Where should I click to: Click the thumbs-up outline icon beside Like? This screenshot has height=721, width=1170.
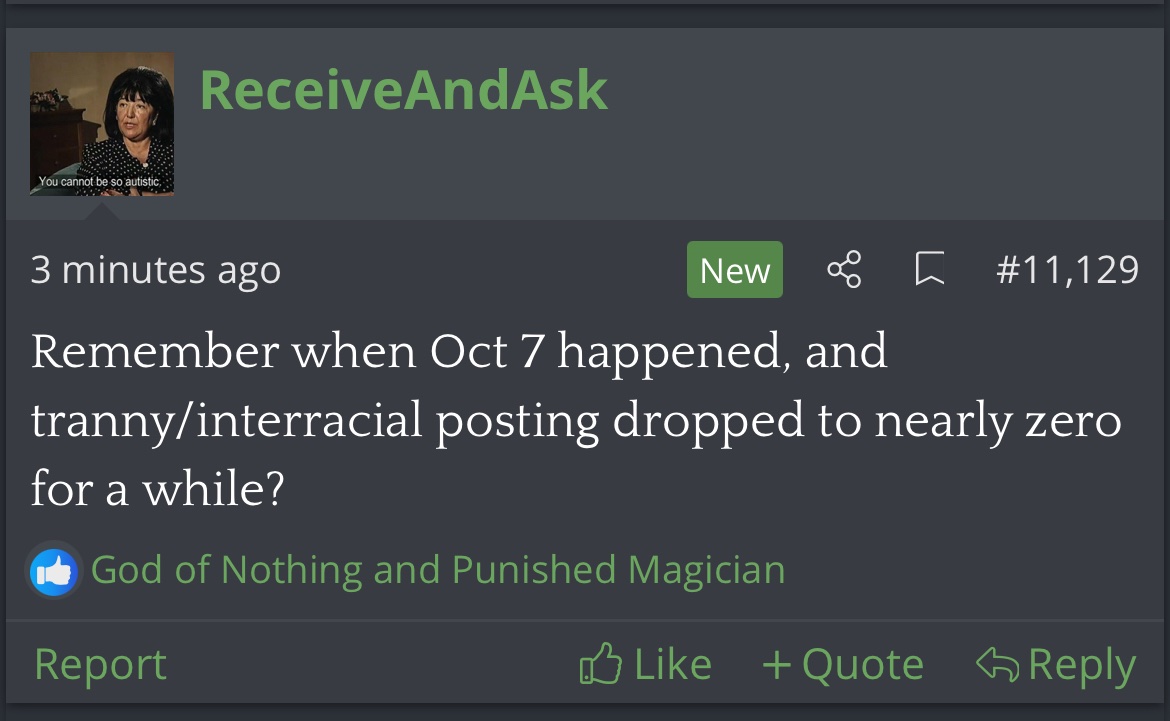point(601,664)
